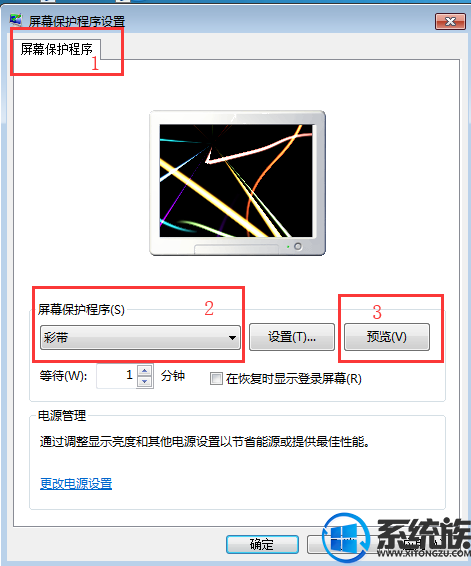Decrease wait time with the down spinner arrow

coord(145,382)
